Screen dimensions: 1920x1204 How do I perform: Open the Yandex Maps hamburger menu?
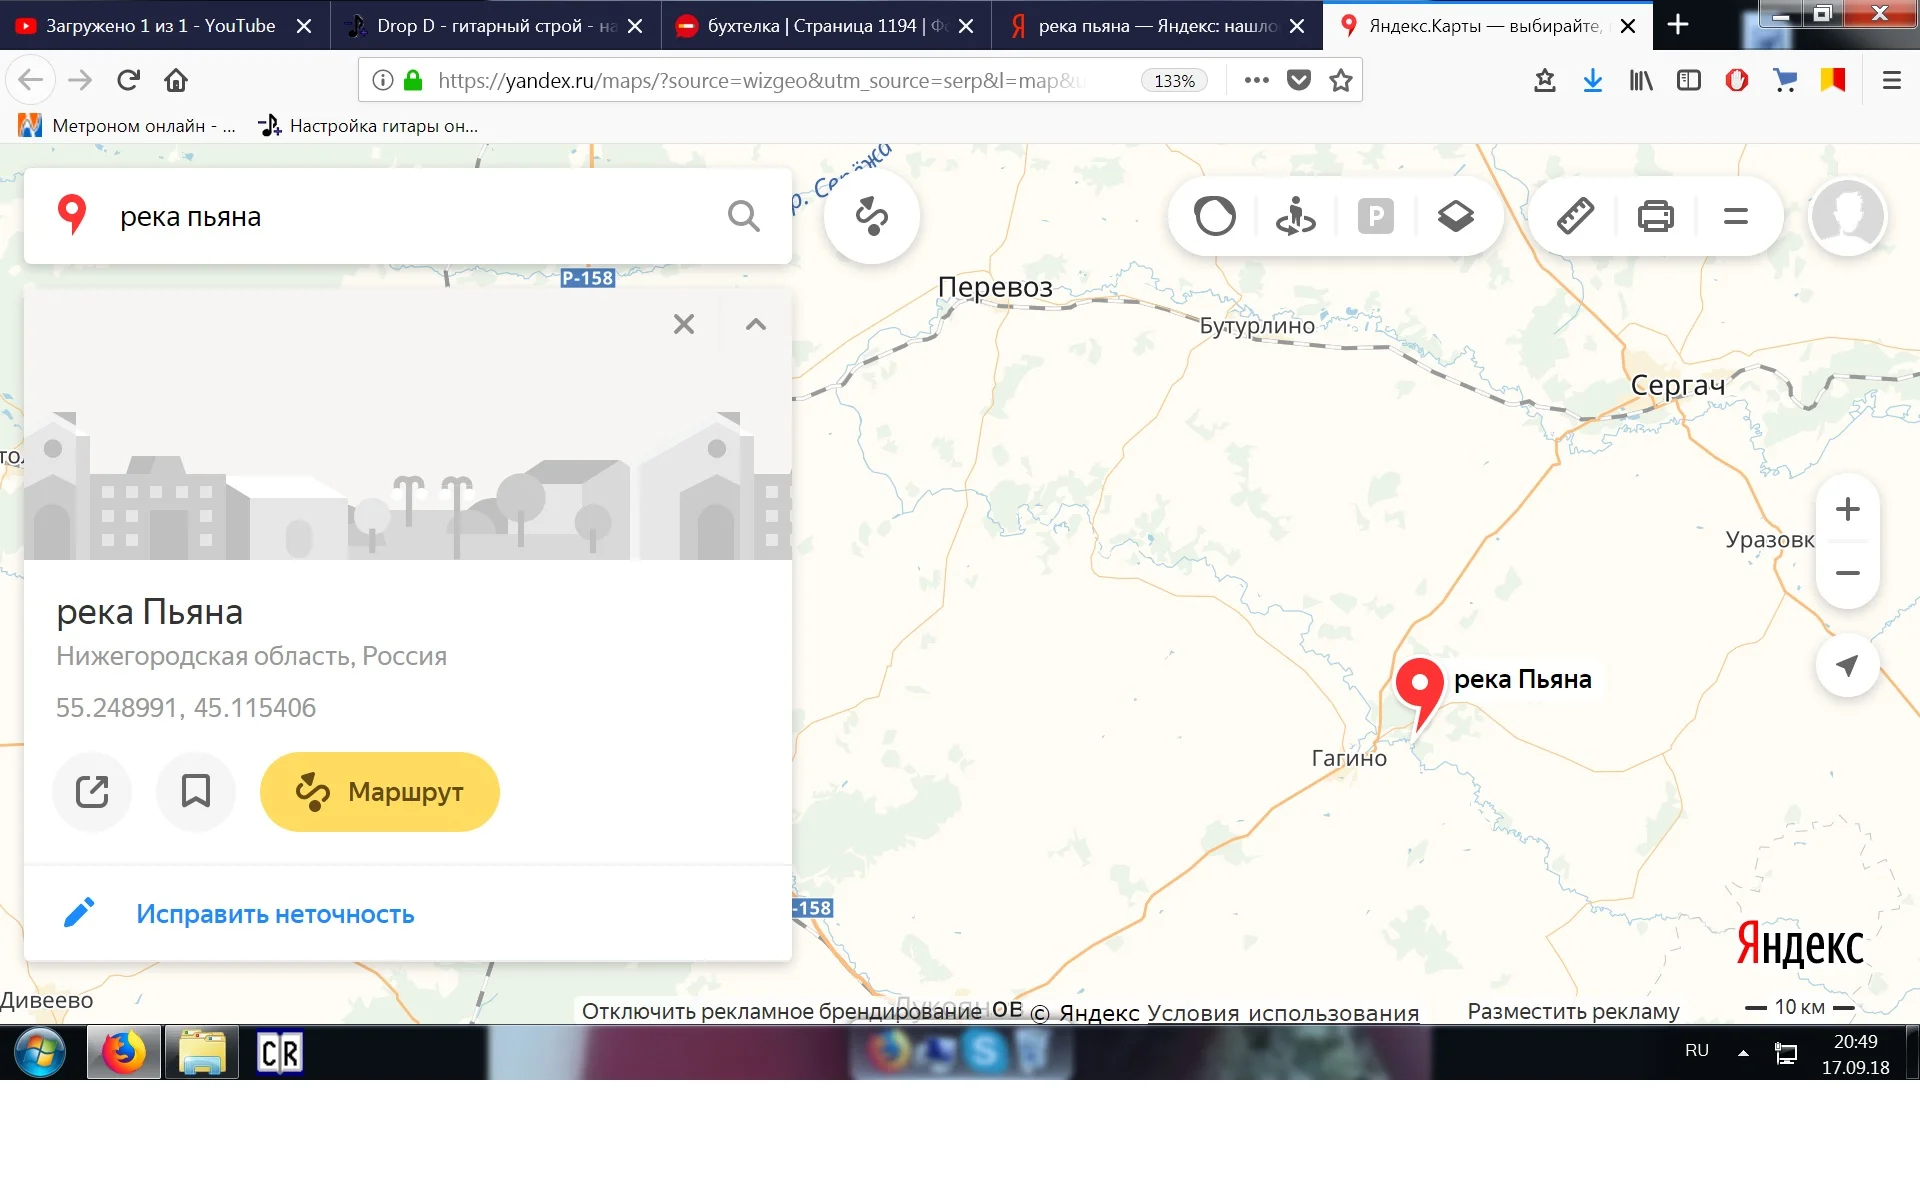(x=1735, y=215)
